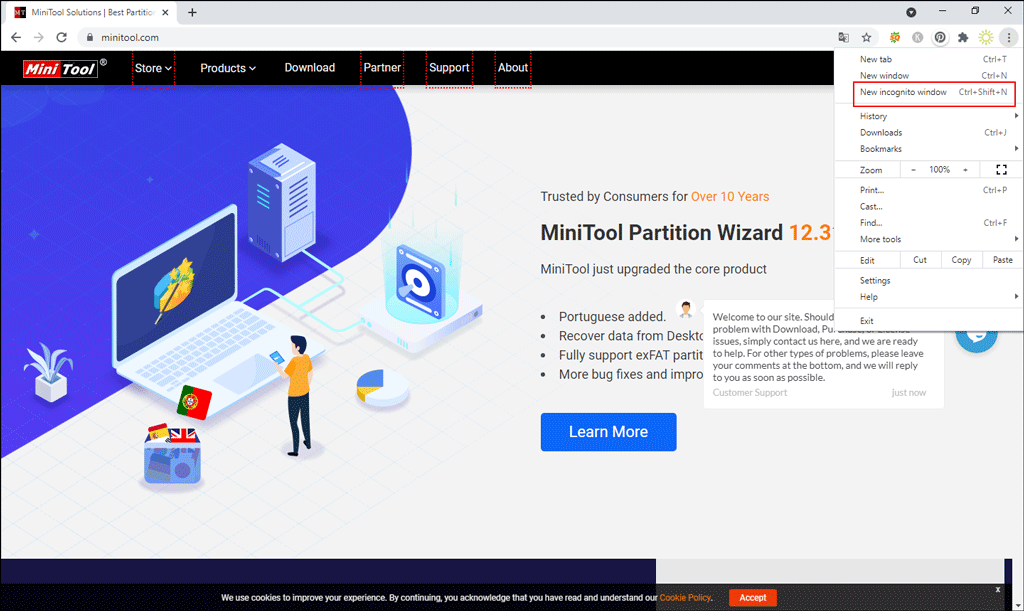Viewport: 1024px width, 611px height.
Task: Click the yellow sun extension icon
Action: tap(985, 37)
